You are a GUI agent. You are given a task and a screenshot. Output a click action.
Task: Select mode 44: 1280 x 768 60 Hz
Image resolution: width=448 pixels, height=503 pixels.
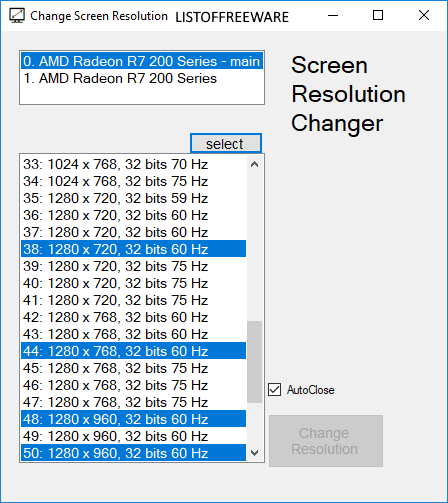133,351
